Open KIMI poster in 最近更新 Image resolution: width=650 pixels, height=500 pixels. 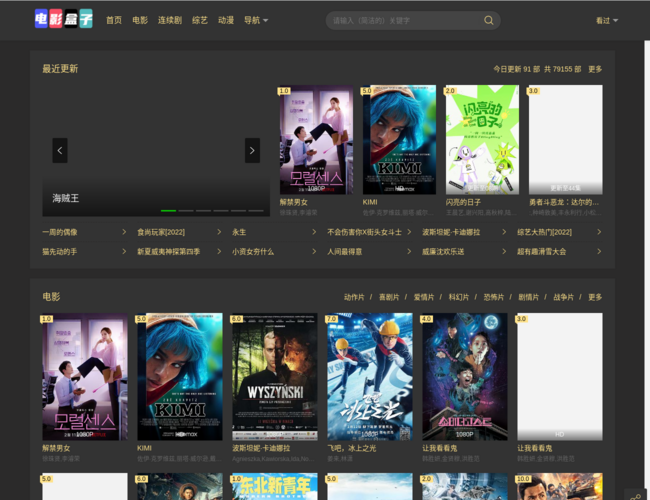click(399, 140)
